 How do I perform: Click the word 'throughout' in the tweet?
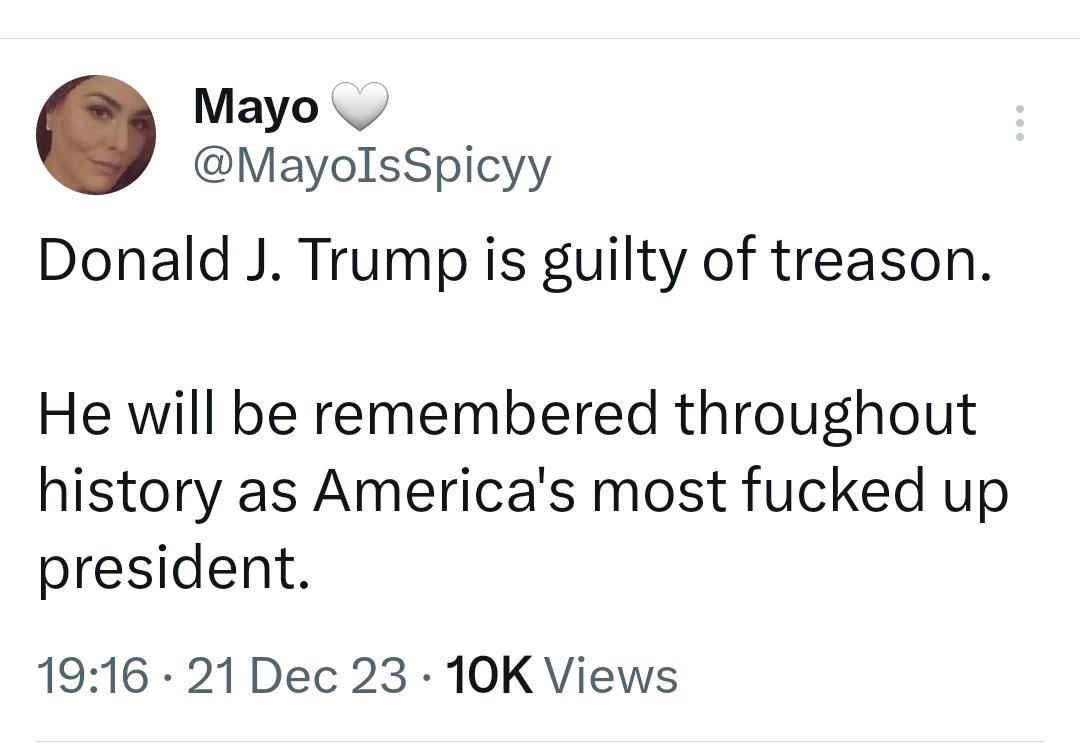coord(826,413)
